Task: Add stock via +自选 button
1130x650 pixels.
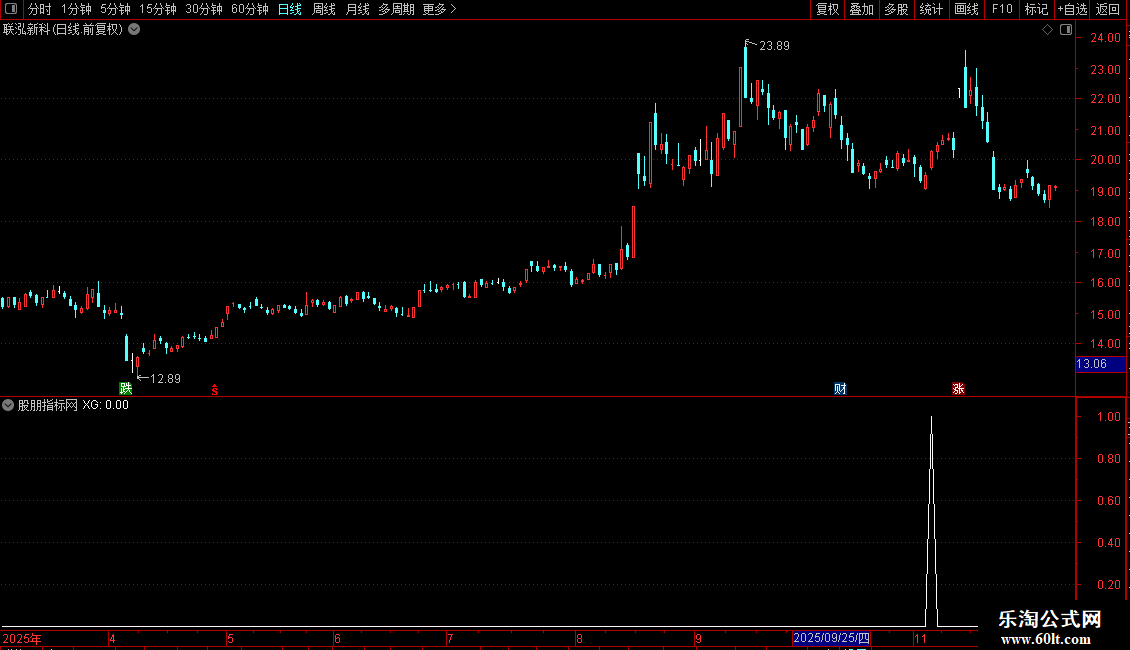Action: click(x=1072, y=9)
